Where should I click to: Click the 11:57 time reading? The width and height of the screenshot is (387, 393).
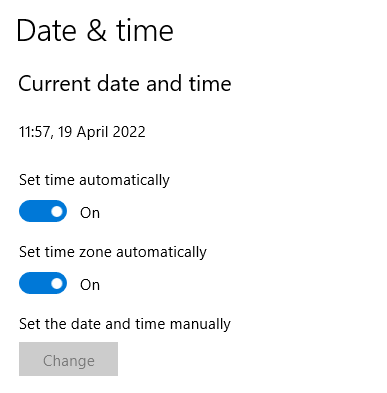(x=35, y=132)
